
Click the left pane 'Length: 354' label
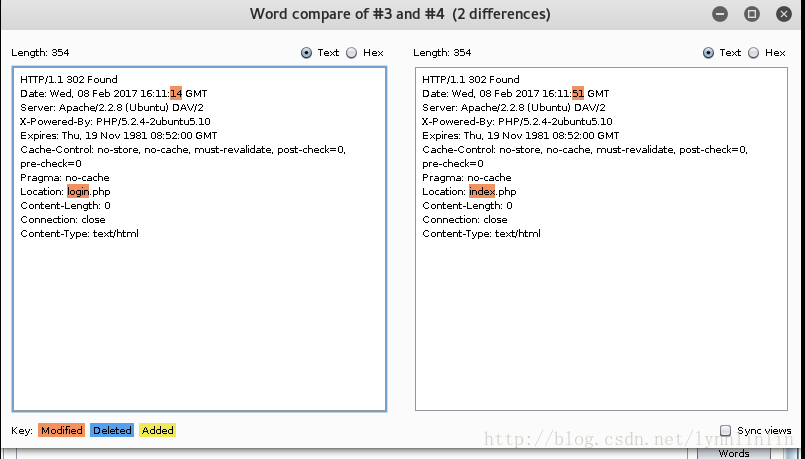(40, 53)
